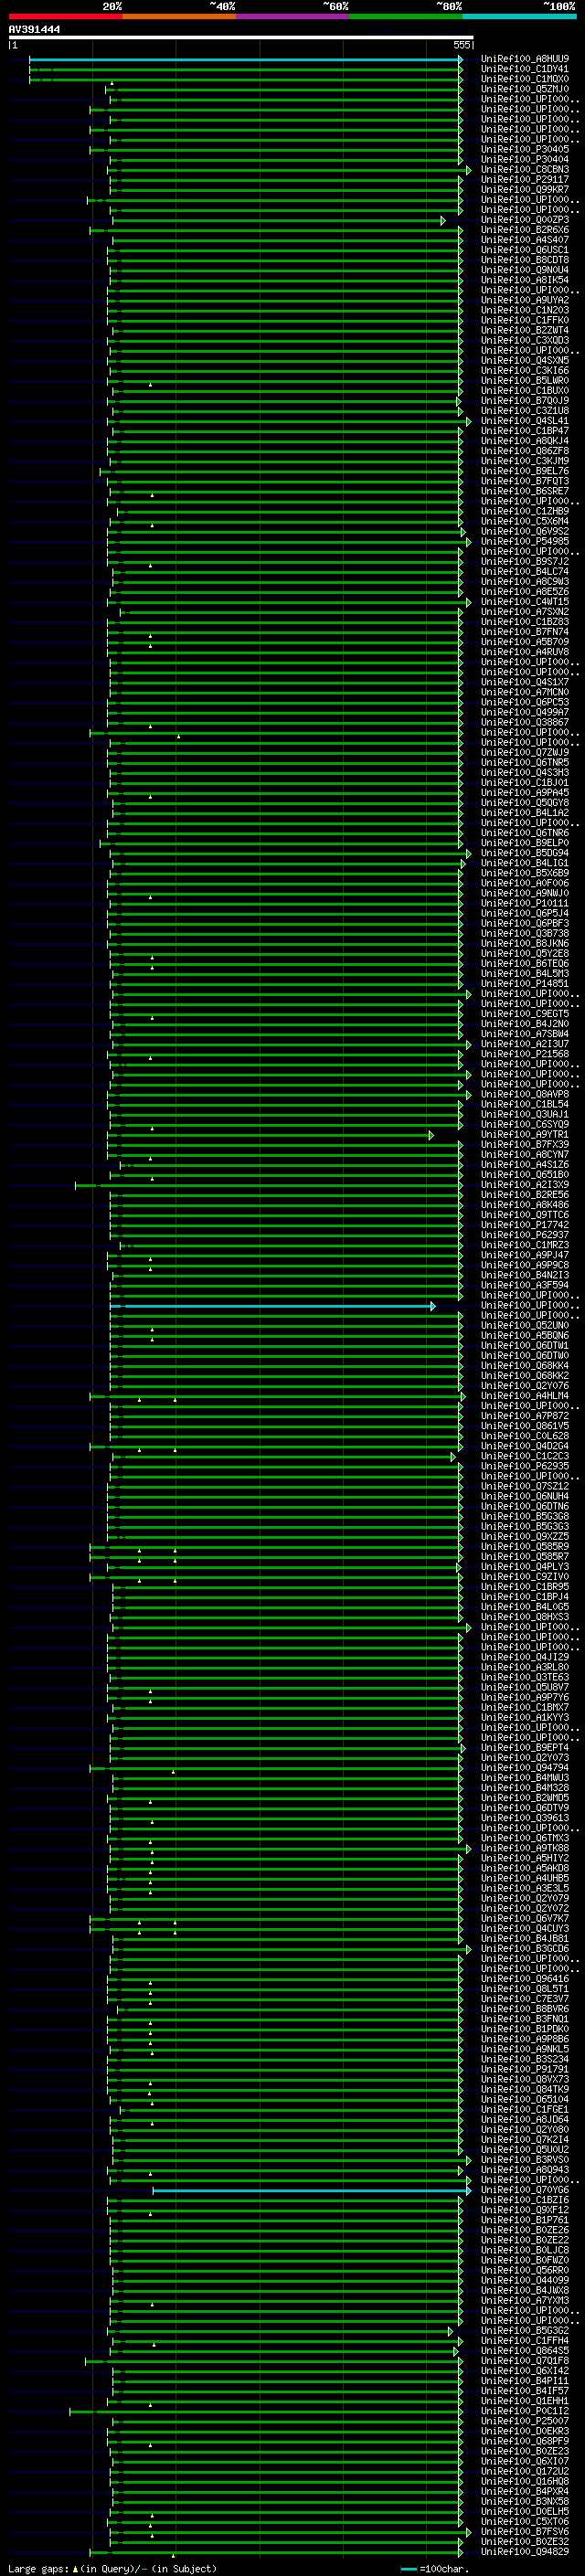The width and height of the screenshot is (585, 2576).
Task: Open hit UniRef100_Q70YG6
Action: [x=525, y=2190]
